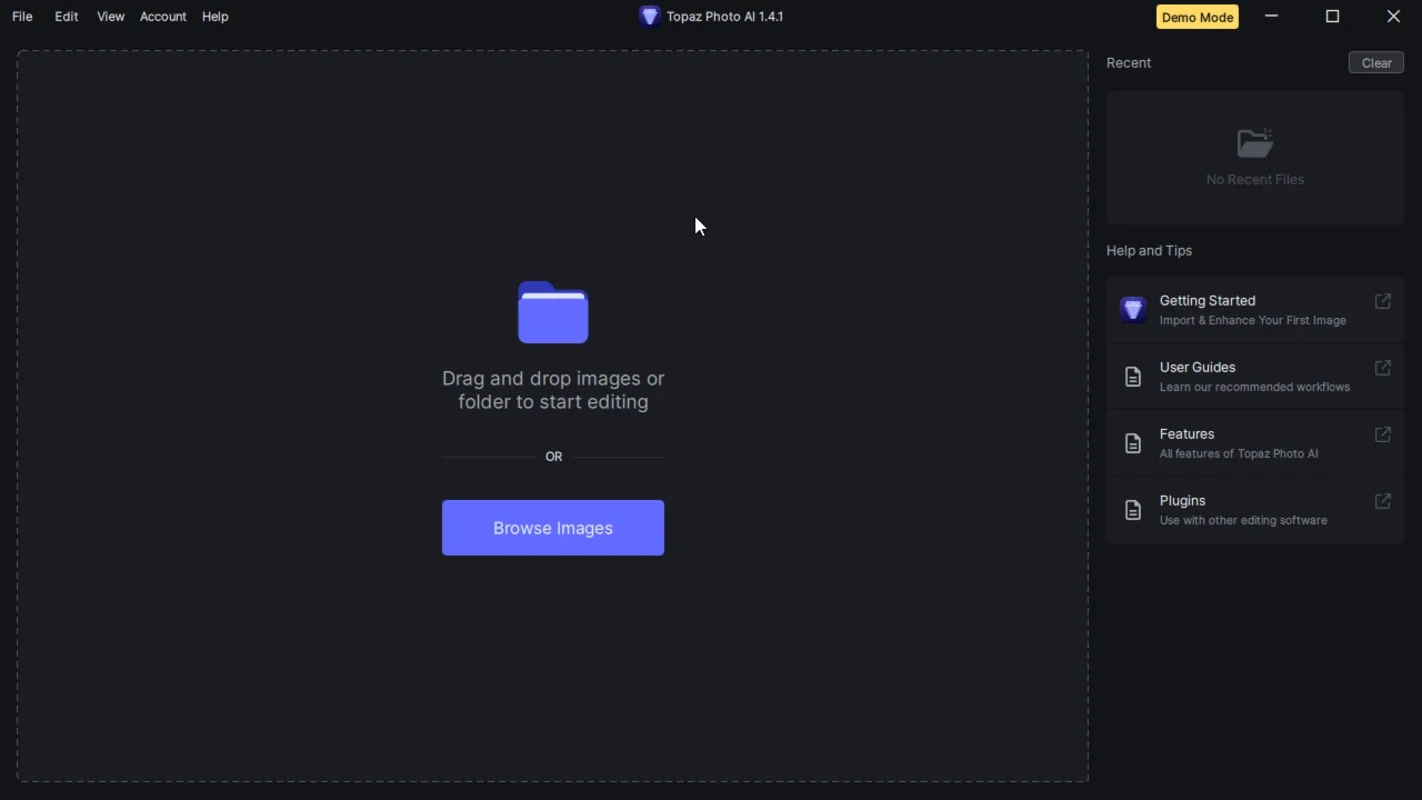Open Plugins external link icon
The height and width of the screenshot is (800, 1422).
1383,501
